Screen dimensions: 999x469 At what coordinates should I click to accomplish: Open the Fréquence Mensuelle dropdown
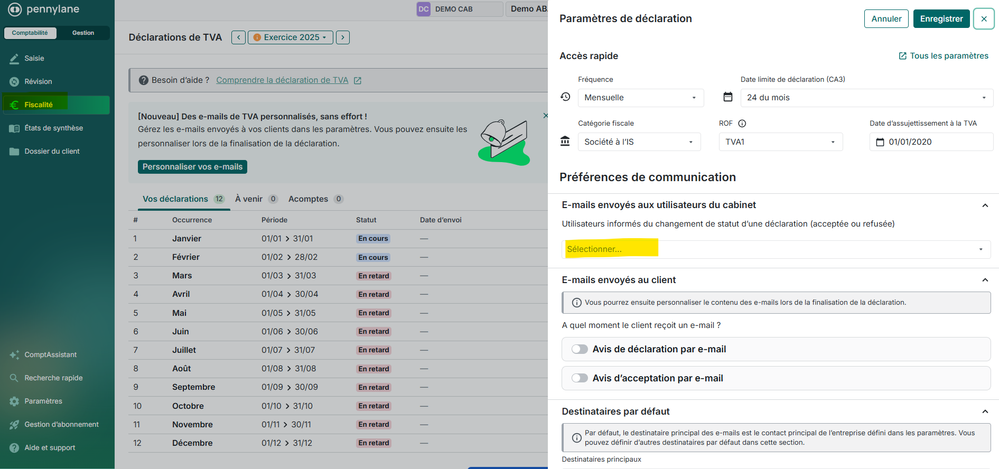(x=640, y=97)
